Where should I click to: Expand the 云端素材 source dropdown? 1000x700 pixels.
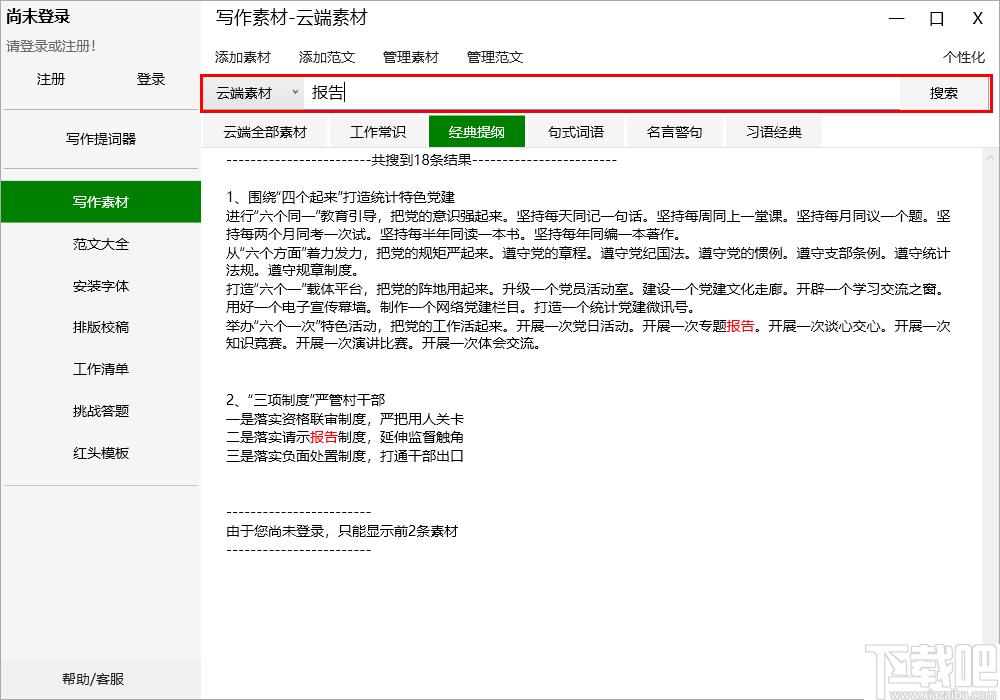pyautogui.click(x=256, y=93)
